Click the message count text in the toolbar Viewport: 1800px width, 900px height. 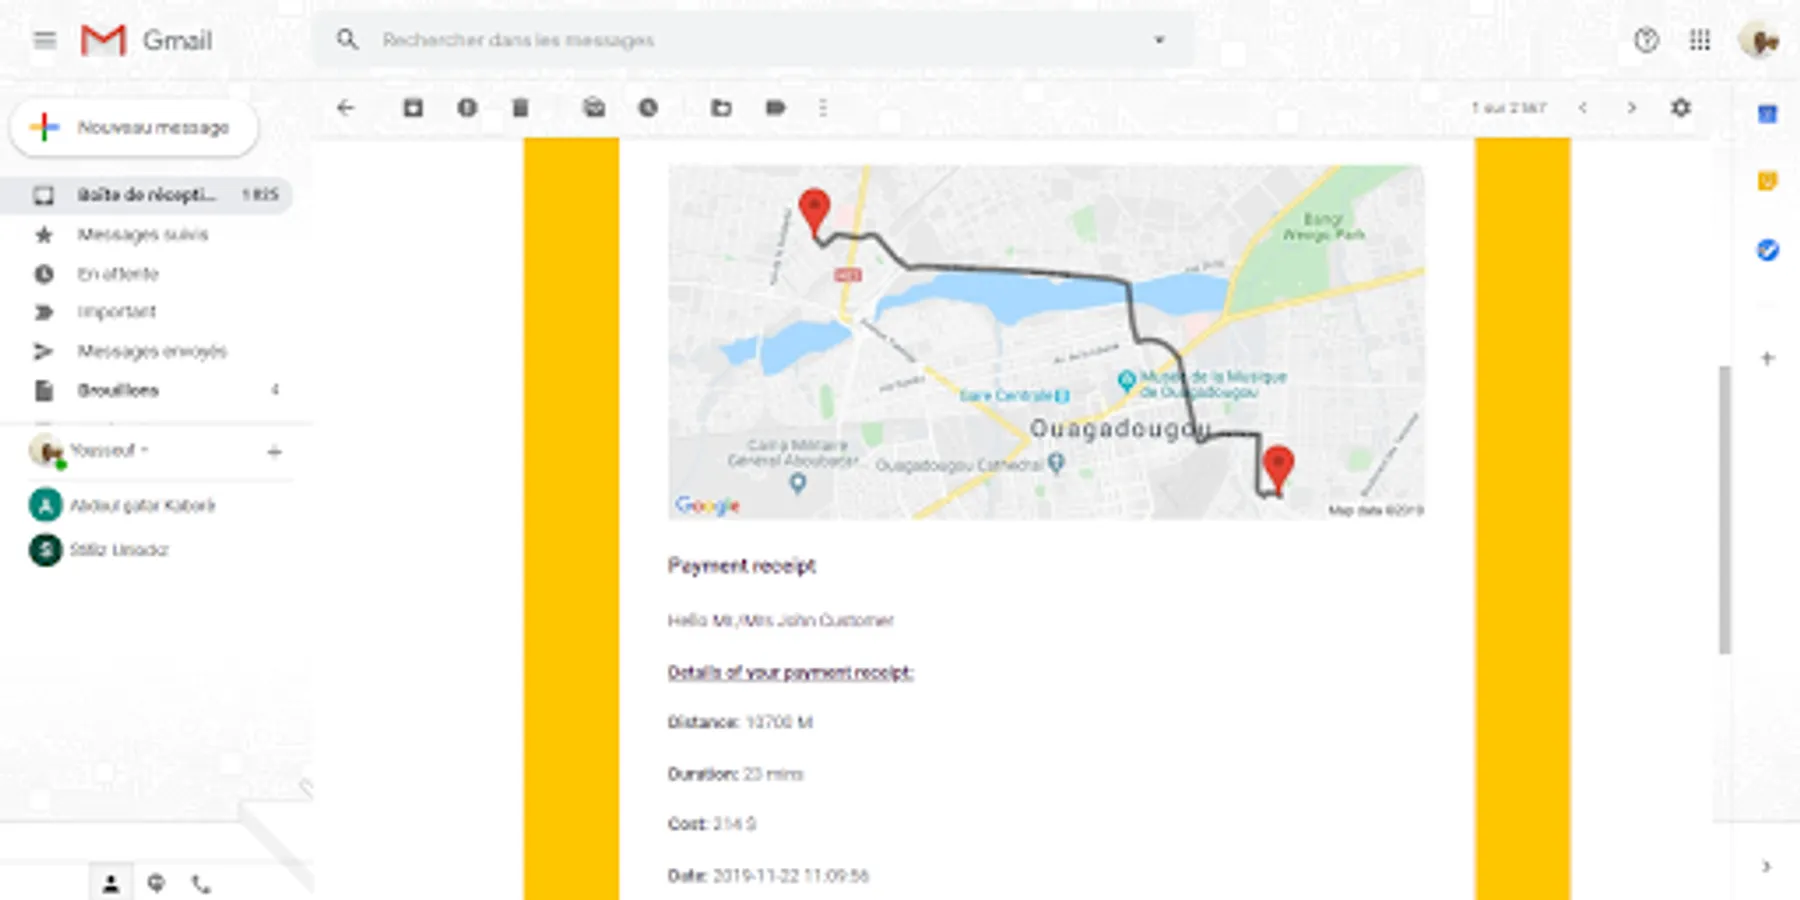tap(1509, 108)
